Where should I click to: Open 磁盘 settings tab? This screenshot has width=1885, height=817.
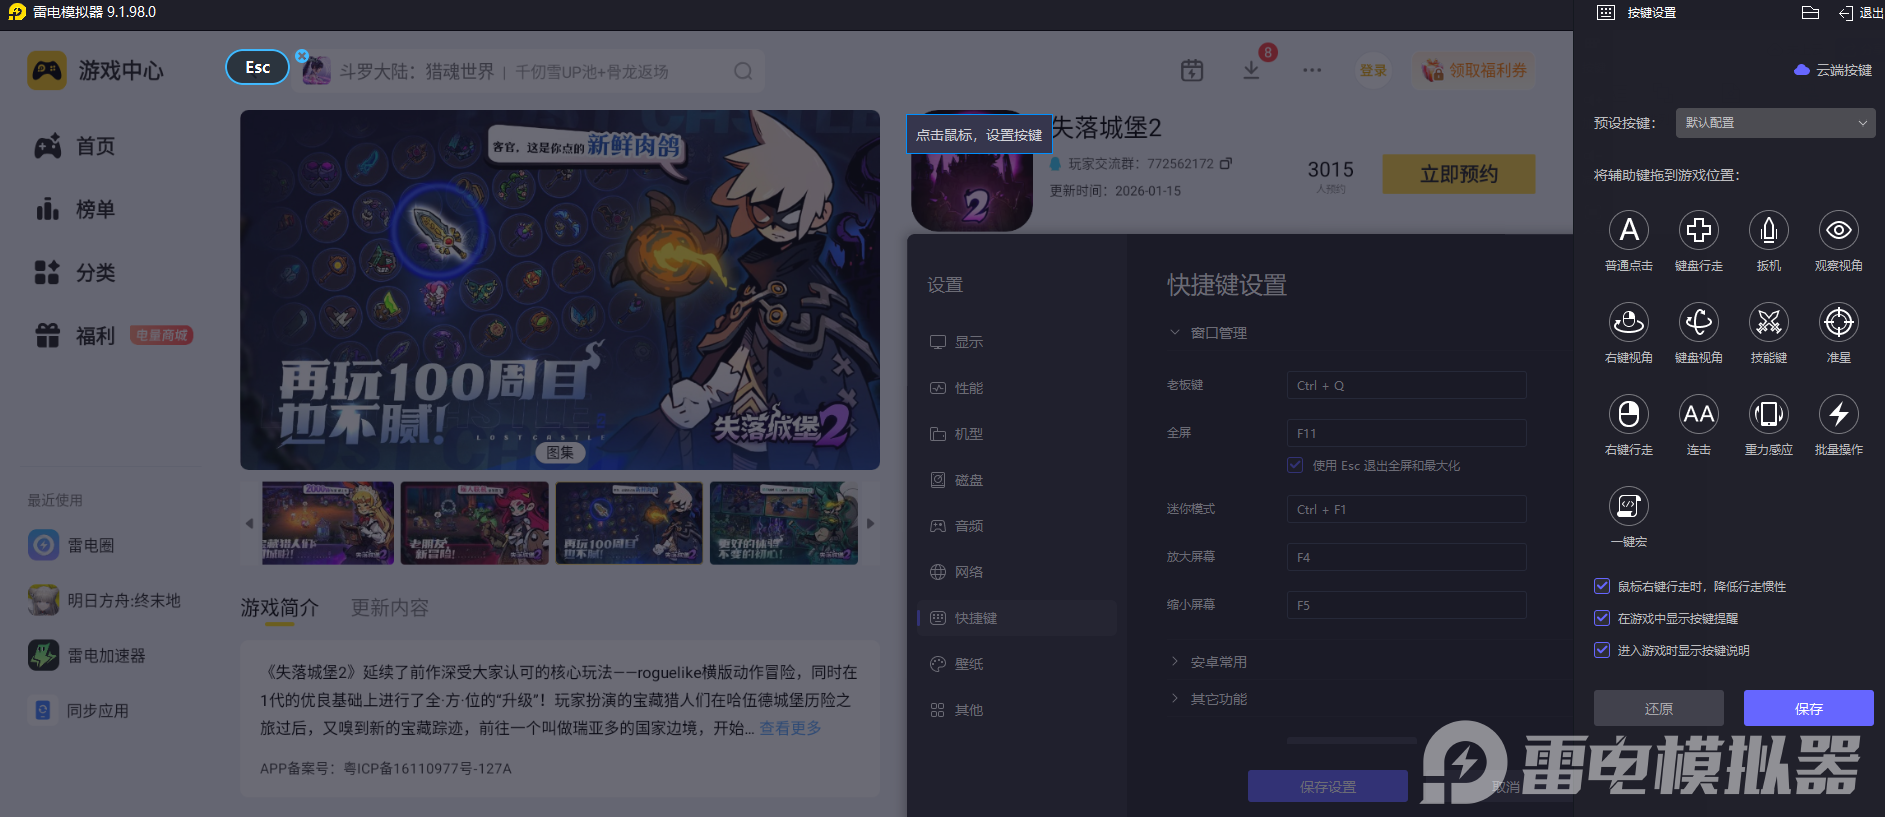click(1017, 480)
